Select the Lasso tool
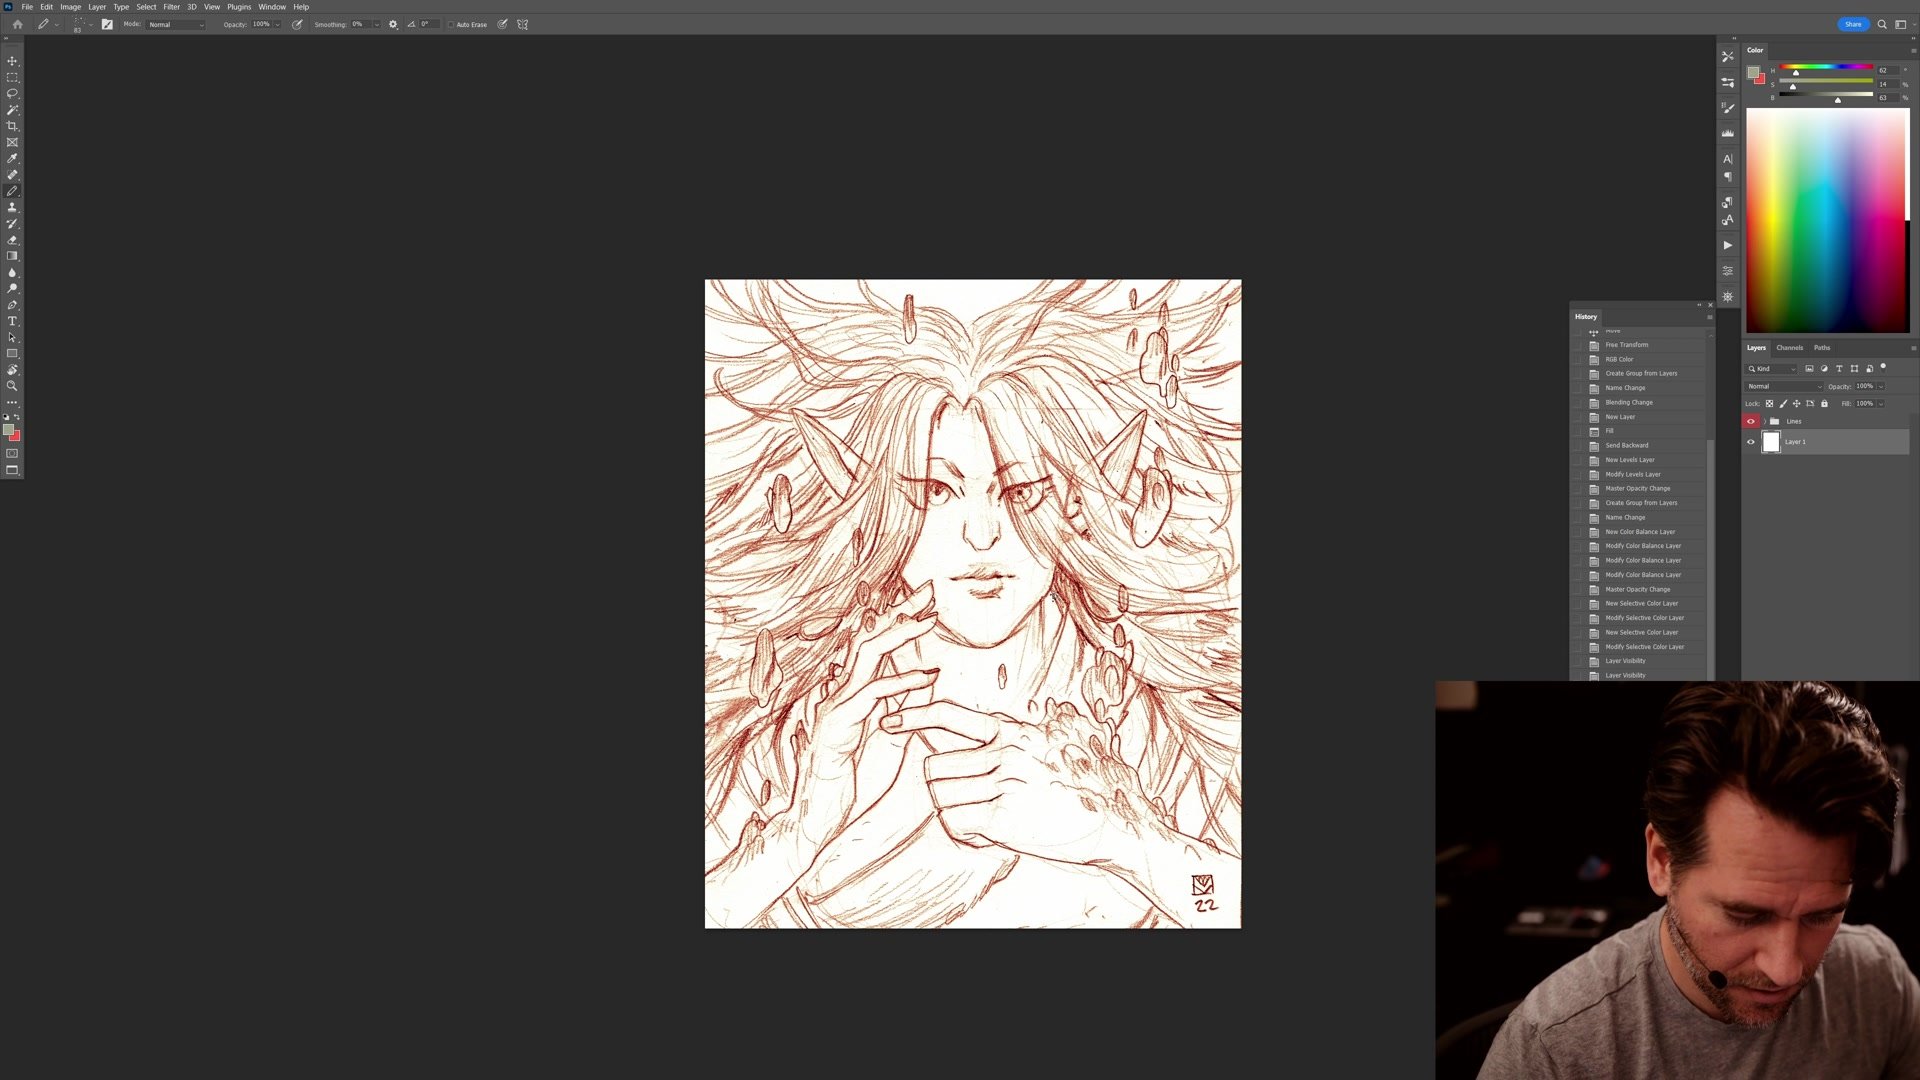Screen dimensions: 1920x1080 (x=12, y=93)
